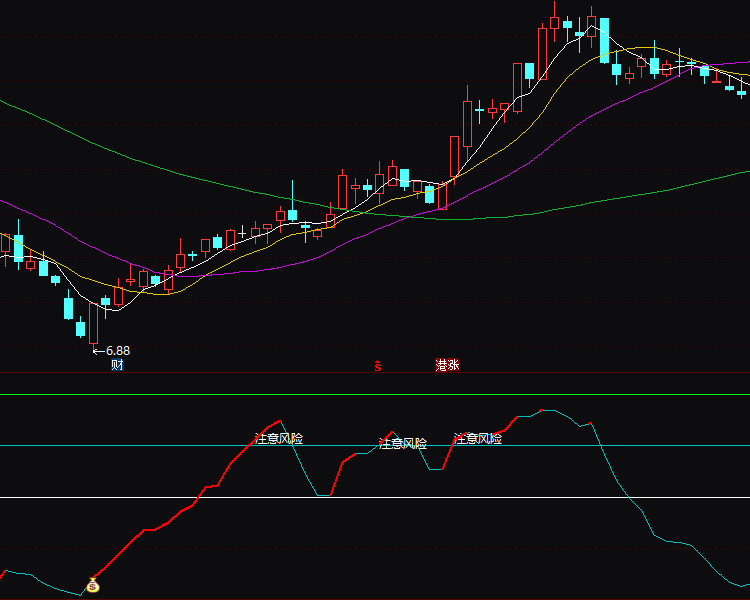
Task: Click the rightmost 注意风险 warning label
Action: coord(478,438)
